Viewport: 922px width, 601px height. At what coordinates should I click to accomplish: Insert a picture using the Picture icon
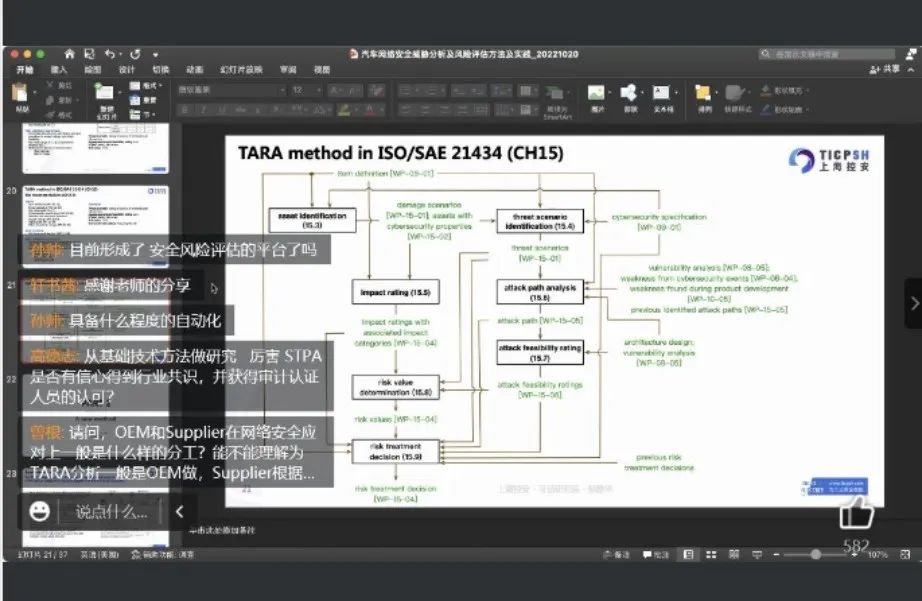click(x=597, y=95)
